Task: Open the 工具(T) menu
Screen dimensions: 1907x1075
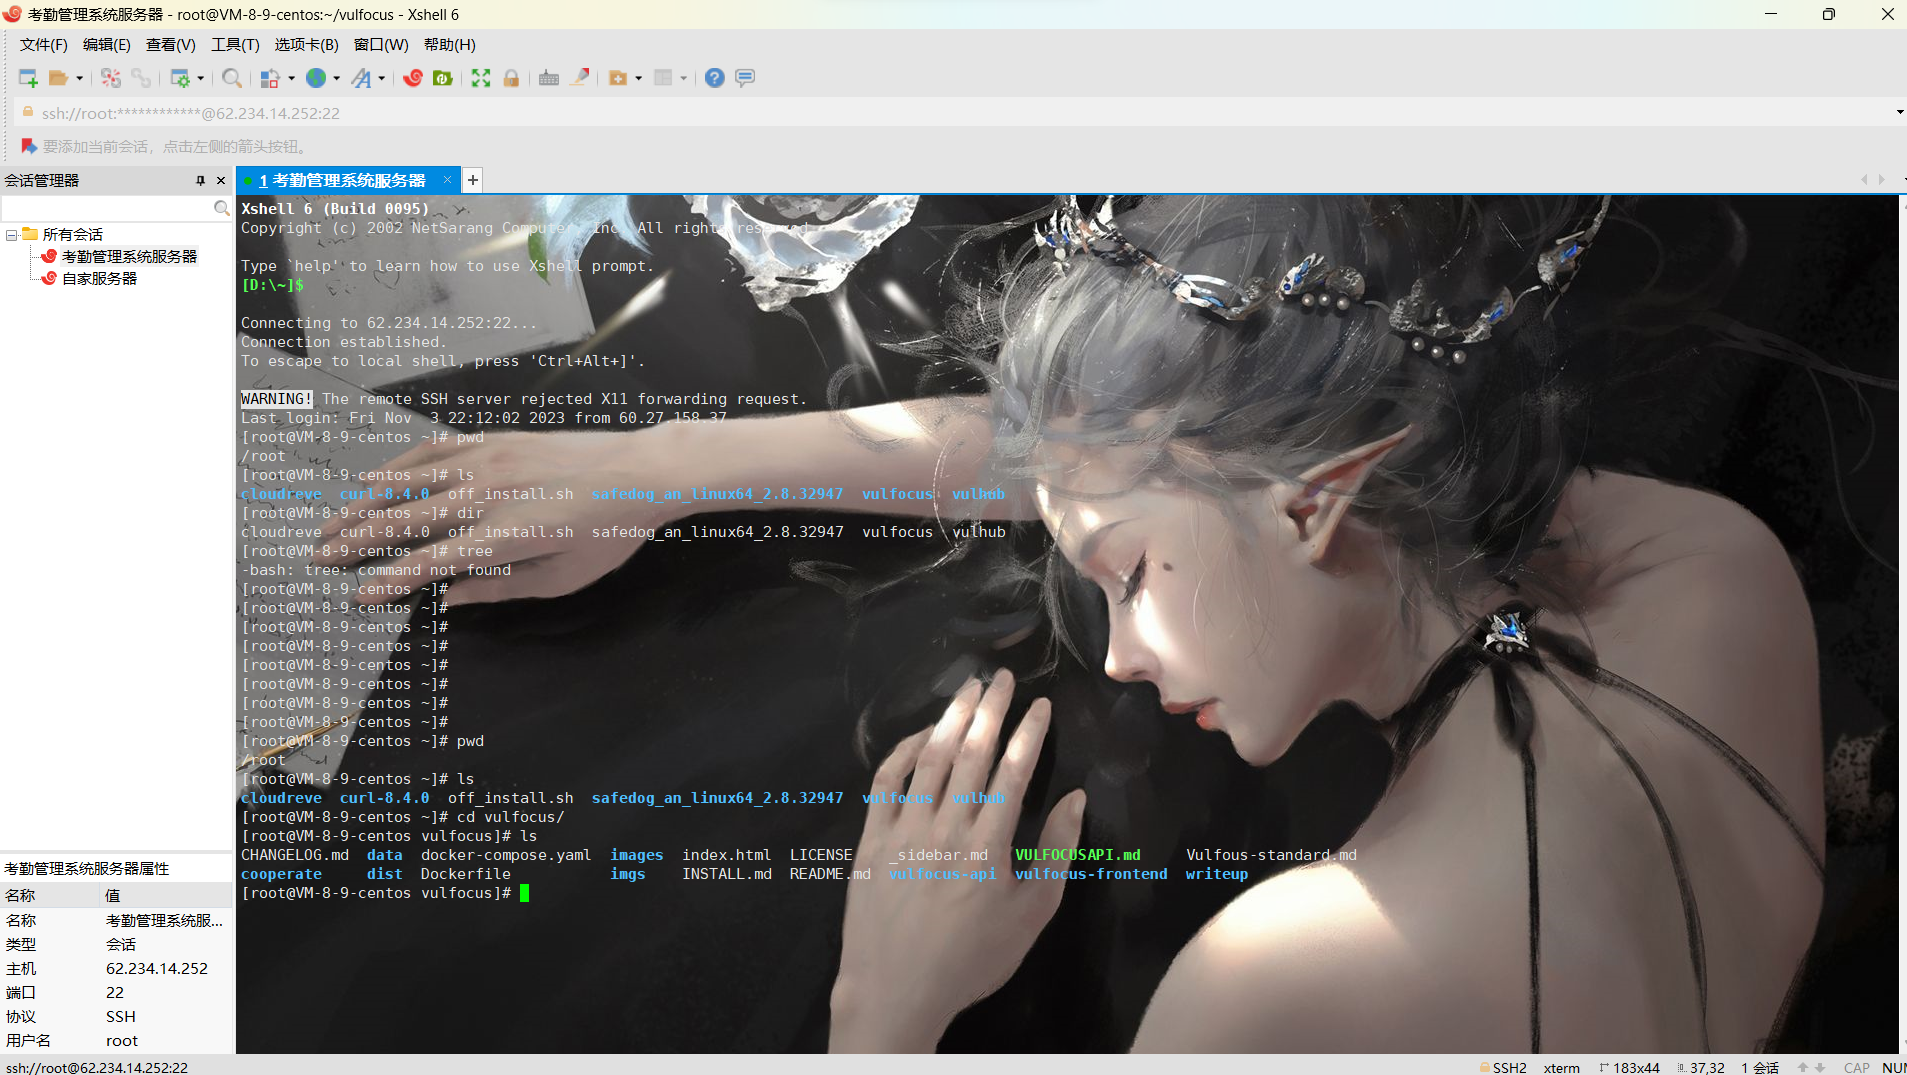Action: [x=235, y=45]
